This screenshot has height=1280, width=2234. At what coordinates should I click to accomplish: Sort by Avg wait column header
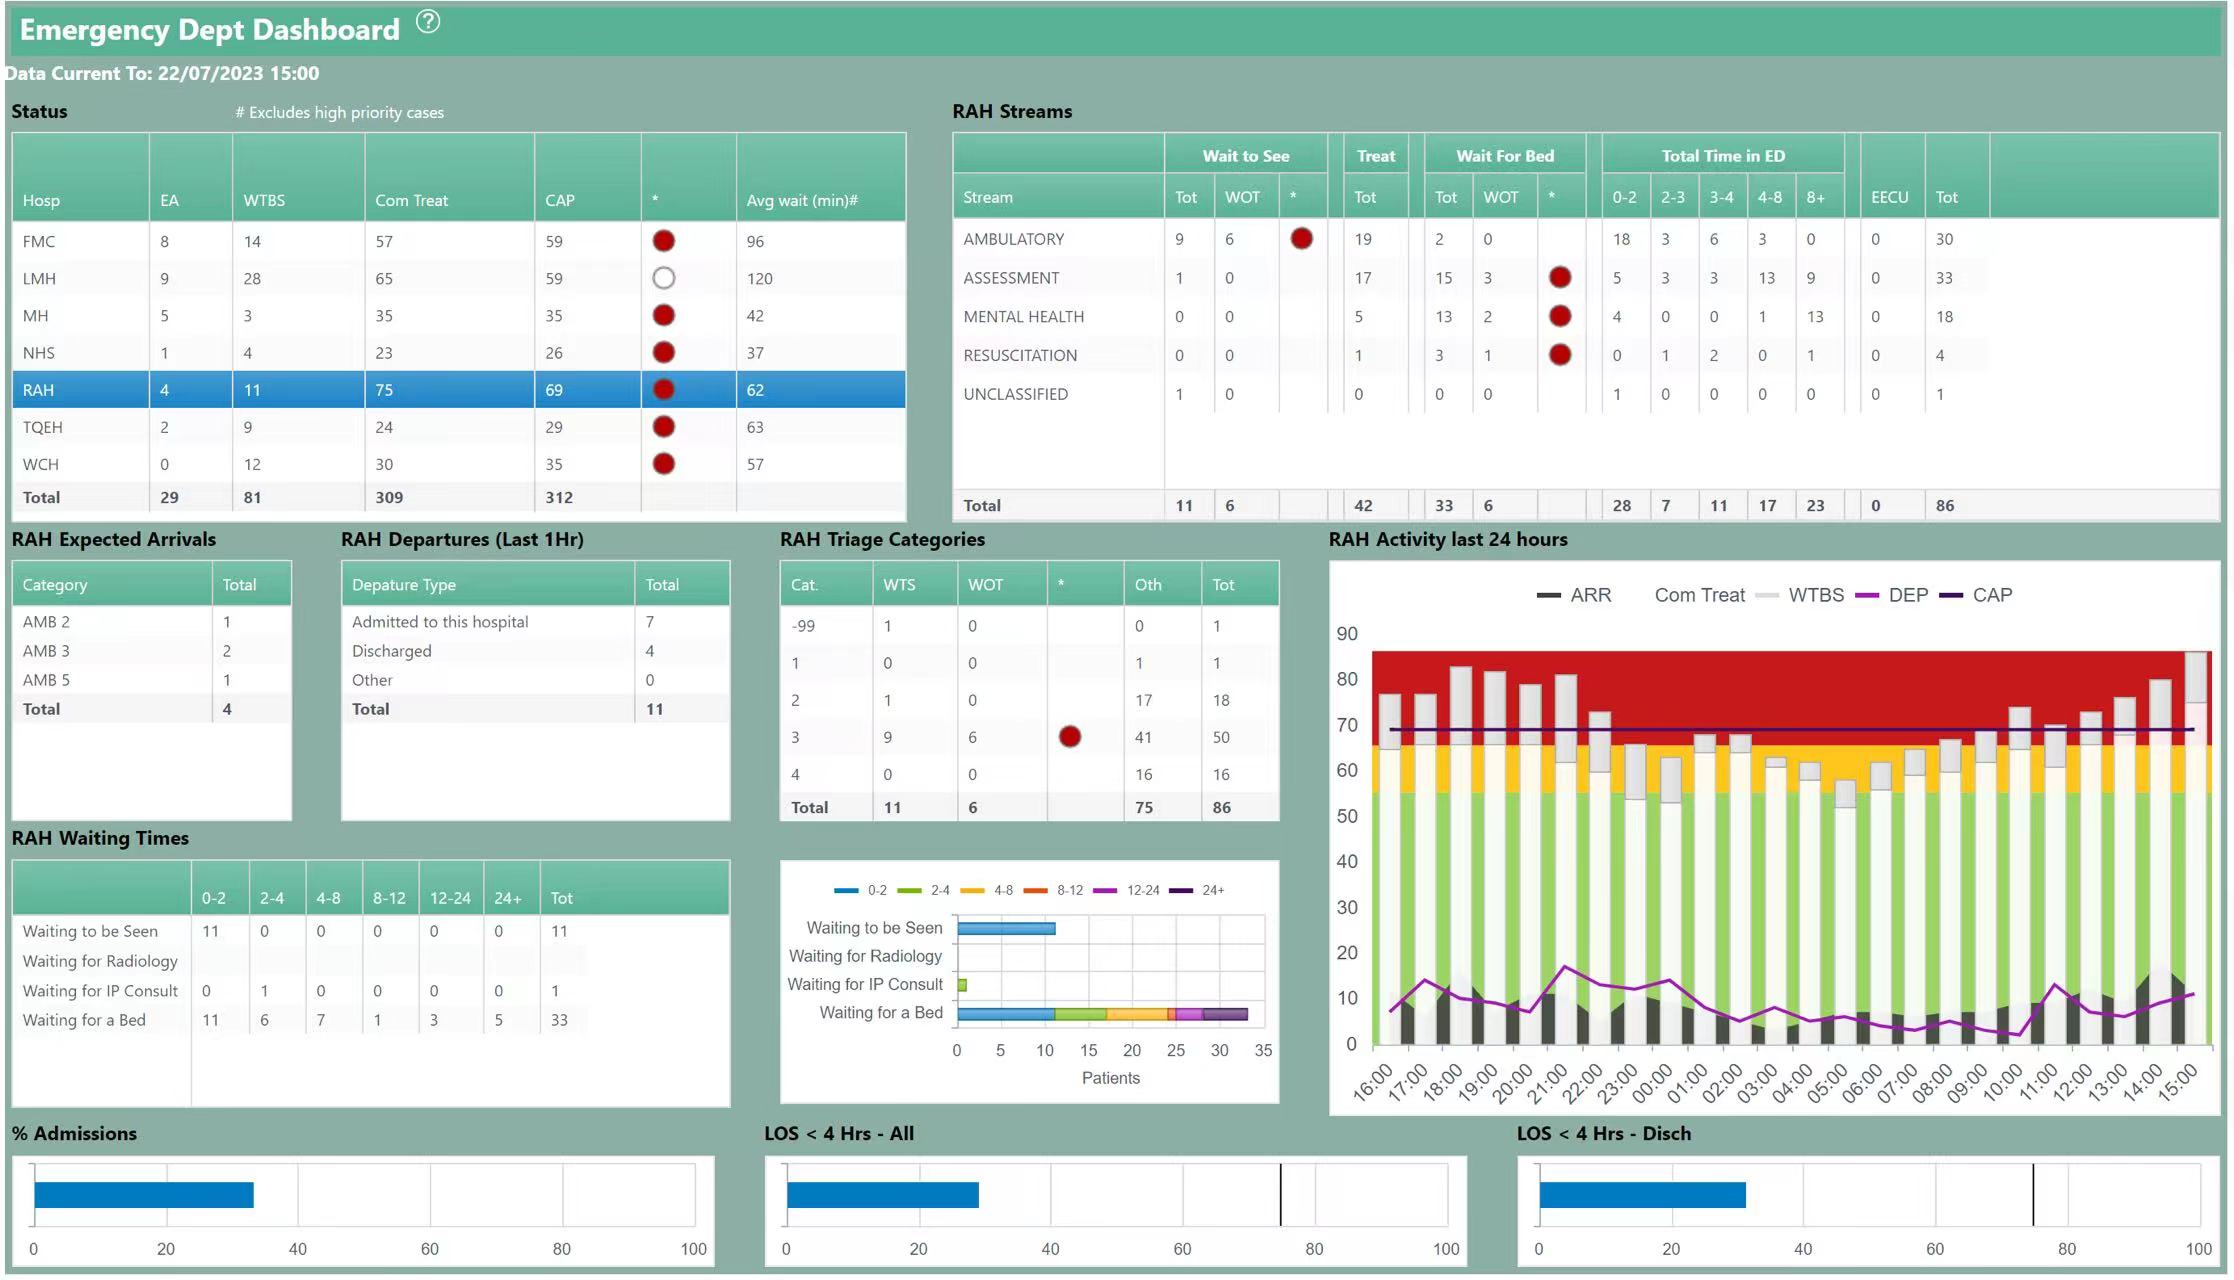point(801,200)
